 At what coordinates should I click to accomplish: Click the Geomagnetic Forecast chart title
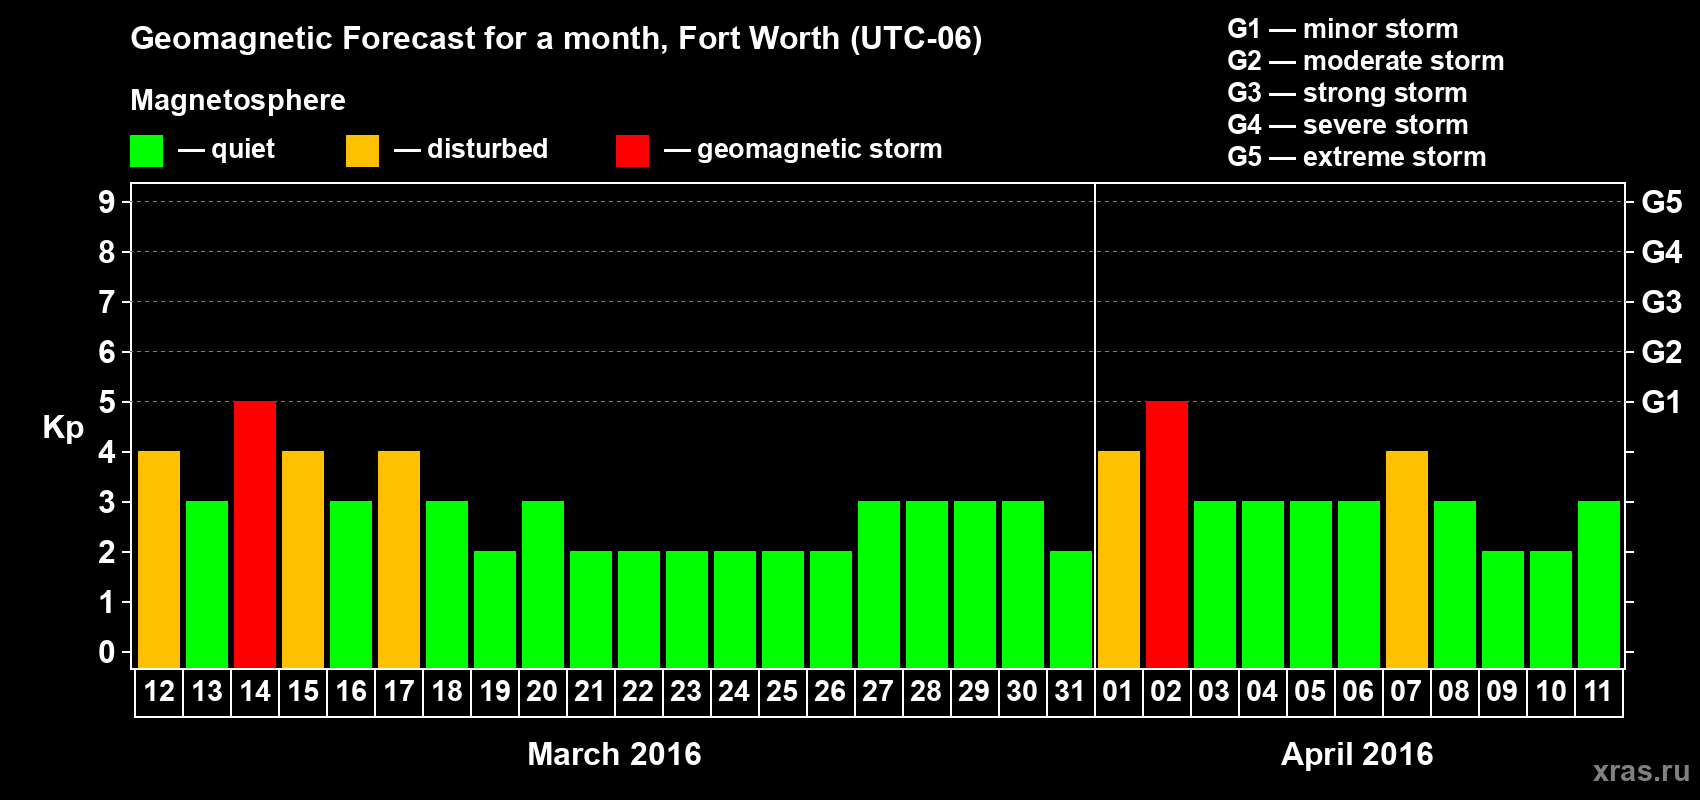tap(556, 38)
